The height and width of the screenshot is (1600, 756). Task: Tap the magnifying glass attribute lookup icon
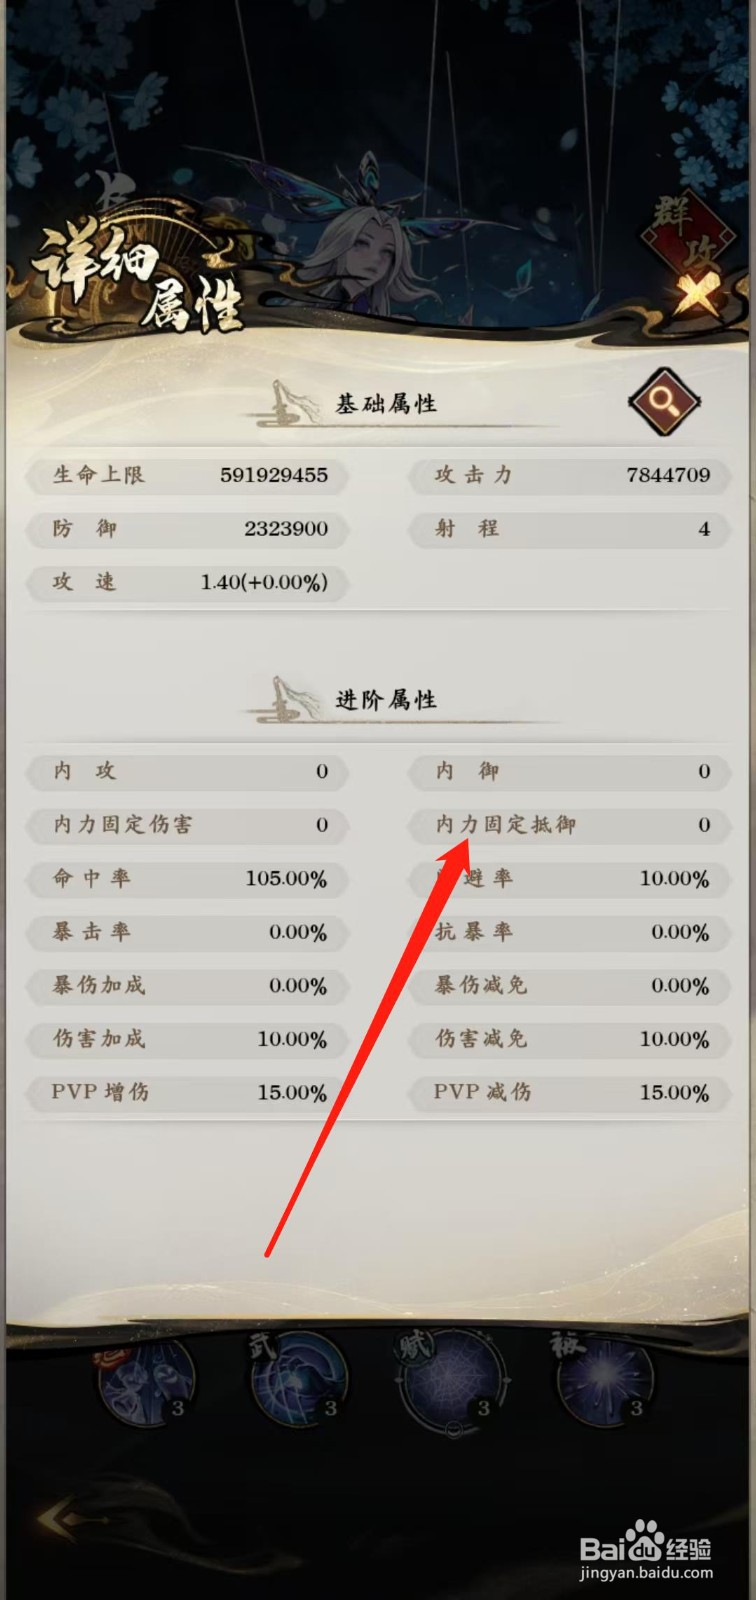coord(663,401)
